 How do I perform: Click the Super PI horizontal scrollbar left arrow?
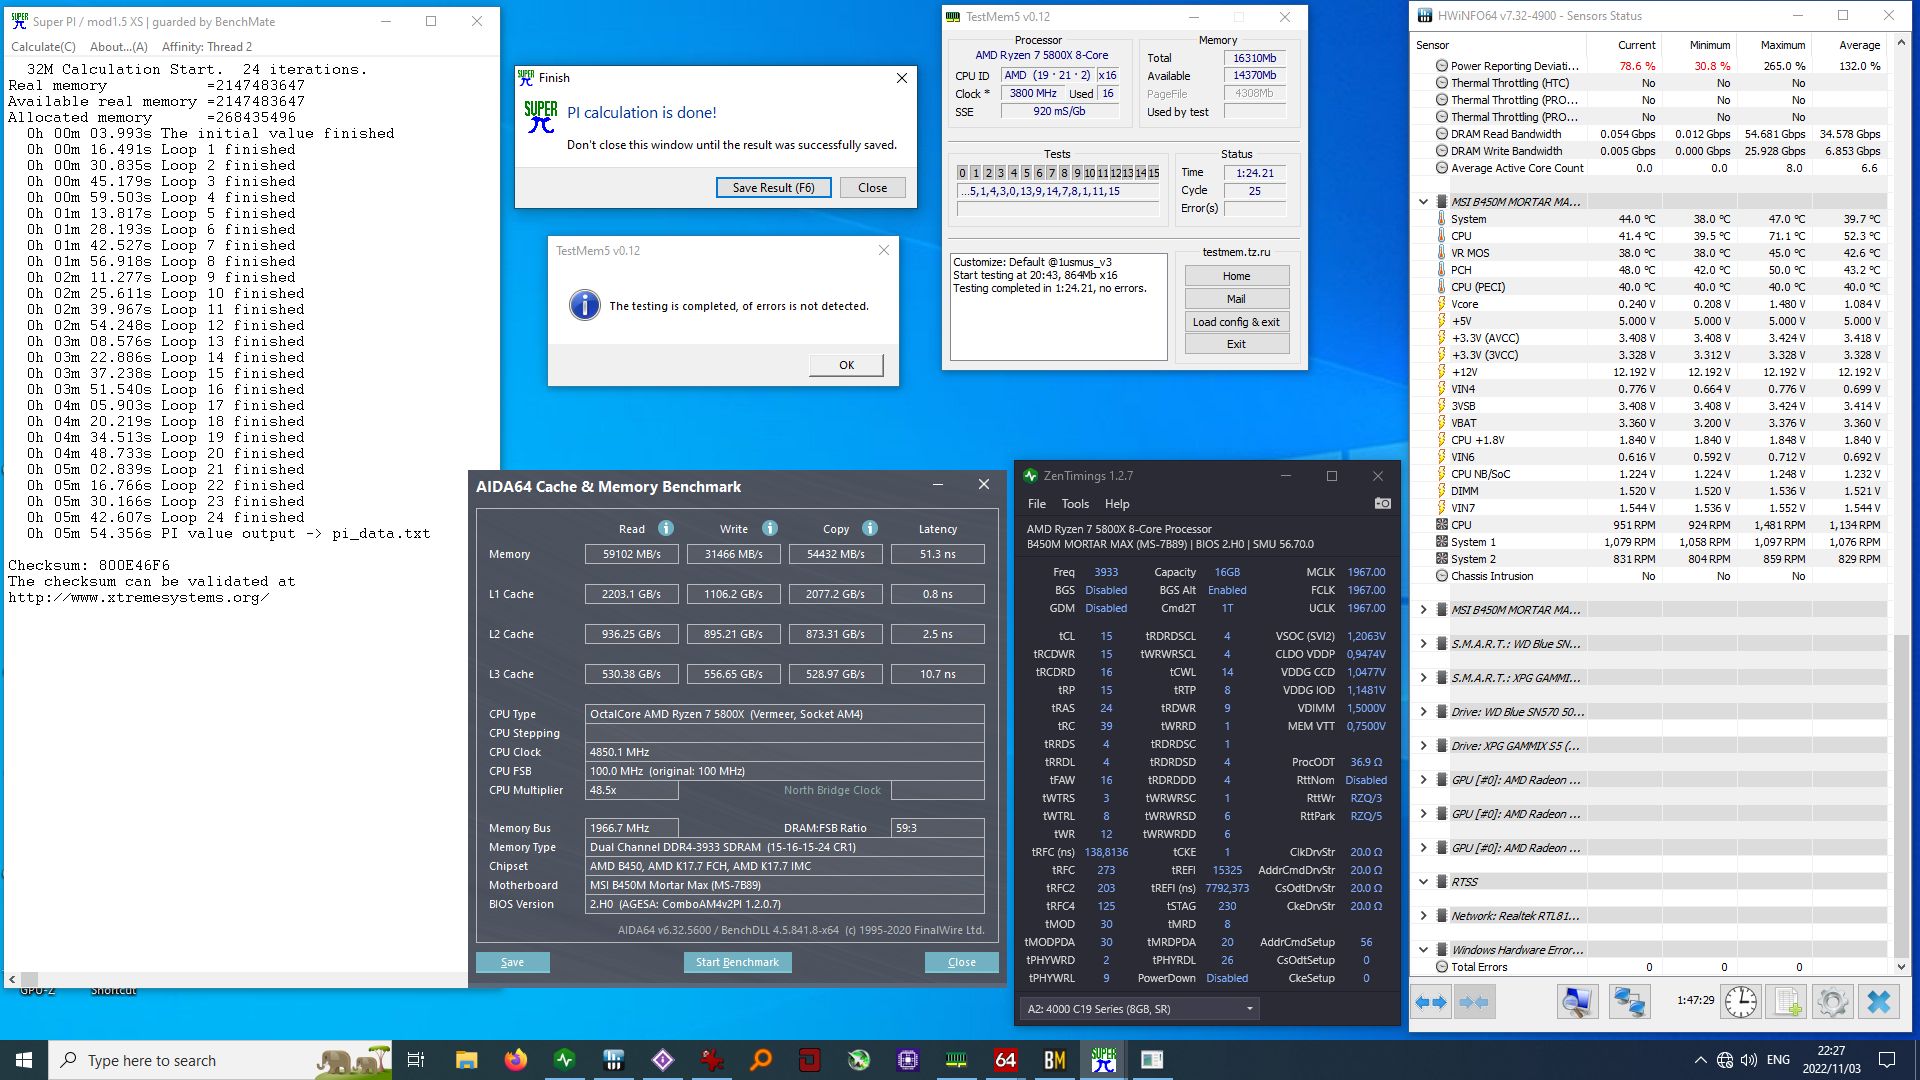pos(12,980)
